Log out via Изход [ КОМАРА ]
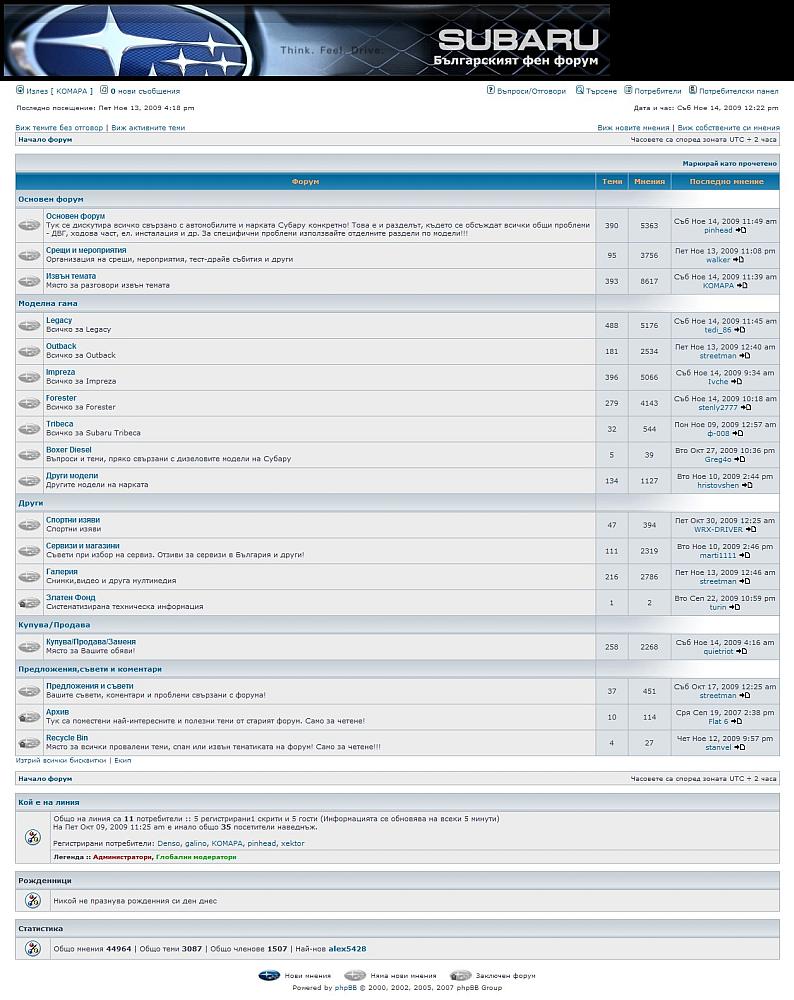This screenshot has height=1000, width=794. (59, 91)
